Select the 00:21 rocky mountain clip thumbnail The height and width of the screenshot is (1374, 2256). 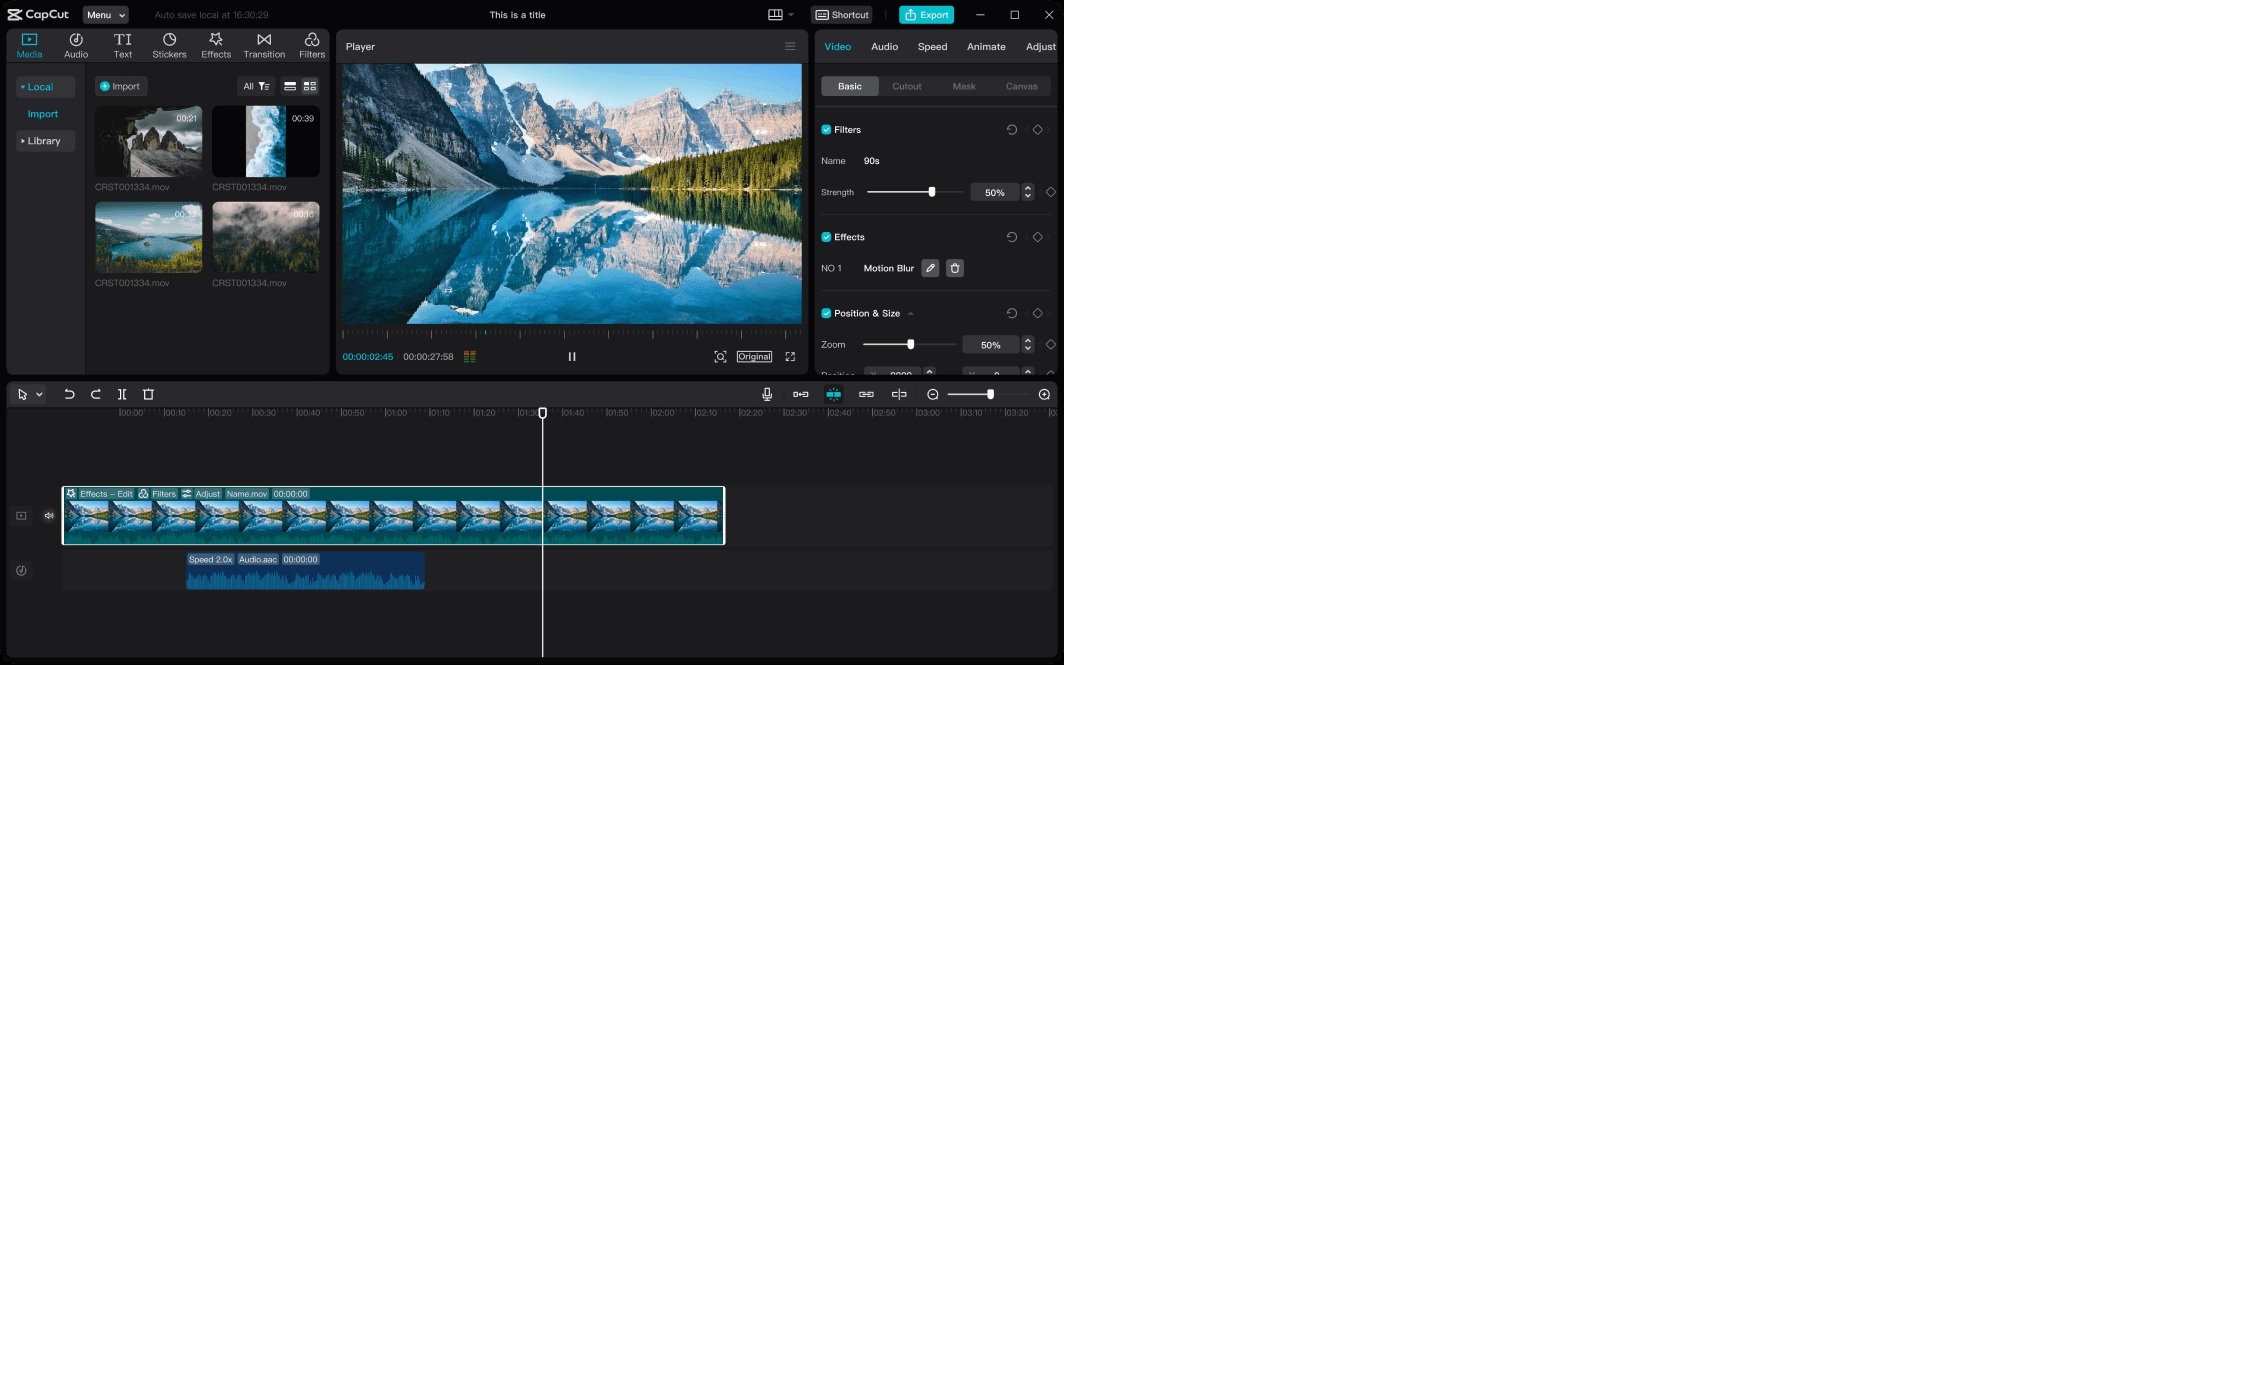tap(148, 141)
